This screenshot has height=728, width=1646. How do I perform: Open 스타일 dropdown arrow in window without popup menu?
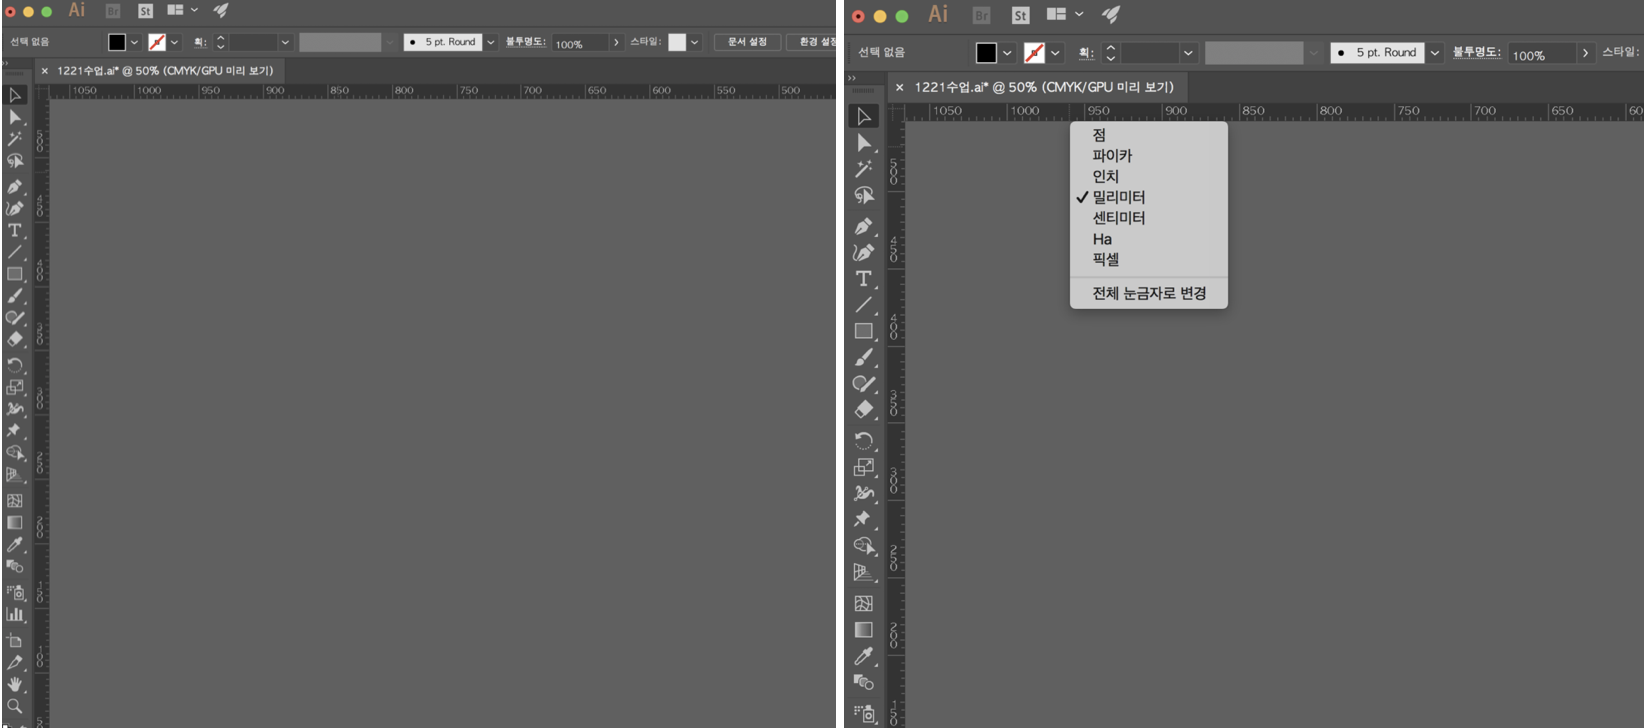click(694, 42)
